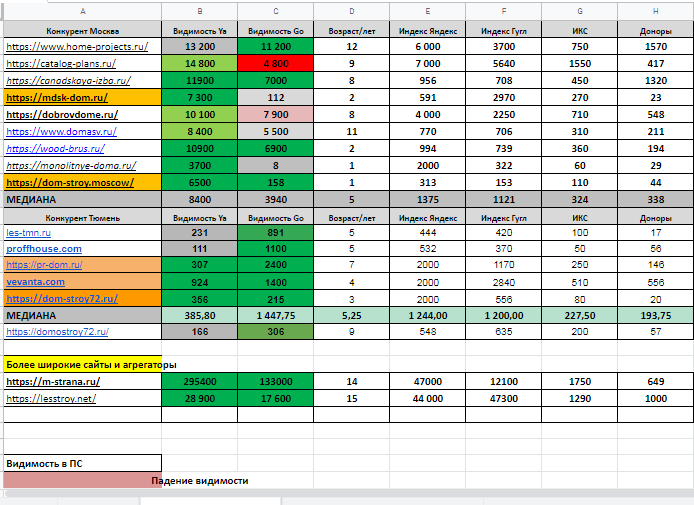Select column C header

tap(276, 12)
